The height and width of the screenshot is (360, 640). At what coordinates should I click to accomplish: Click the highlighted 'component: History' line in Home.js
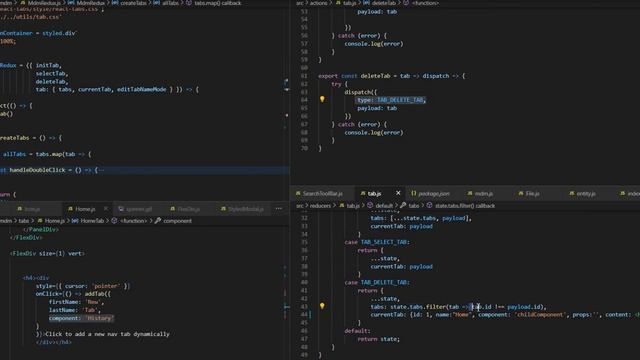(81, 318)
